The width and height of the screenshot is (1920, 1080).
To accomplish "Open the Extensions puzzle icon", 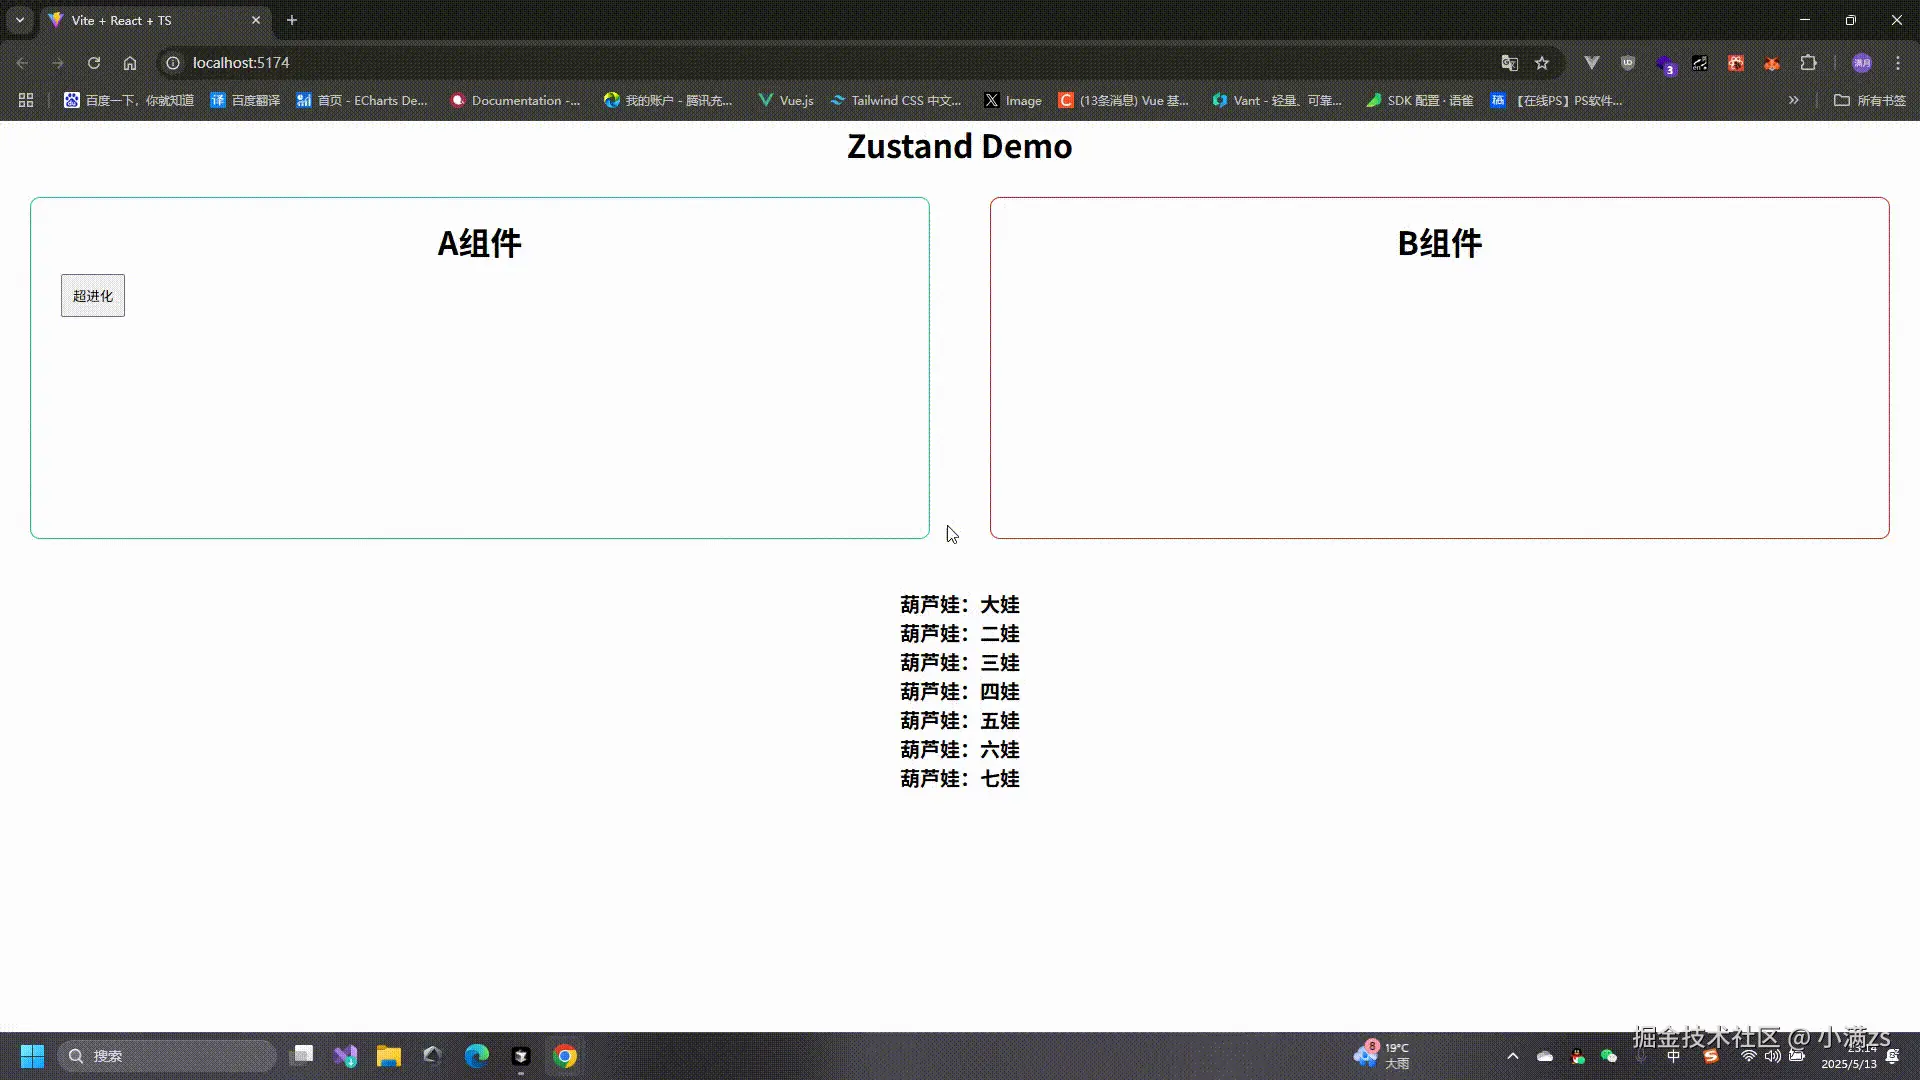I will (1808, 63).
